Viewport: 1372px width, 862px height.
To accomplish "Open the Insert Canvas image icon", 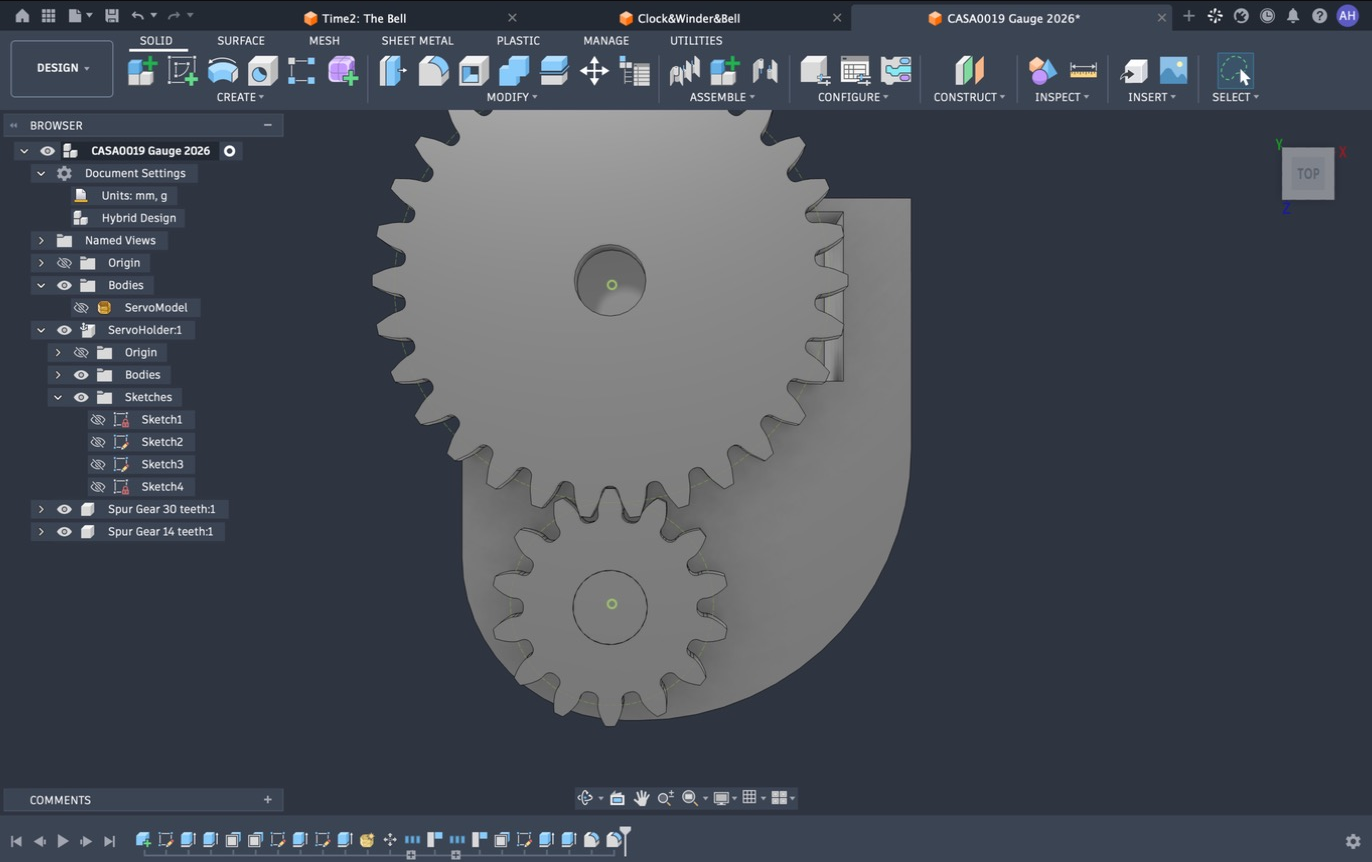I will 1173,70.
